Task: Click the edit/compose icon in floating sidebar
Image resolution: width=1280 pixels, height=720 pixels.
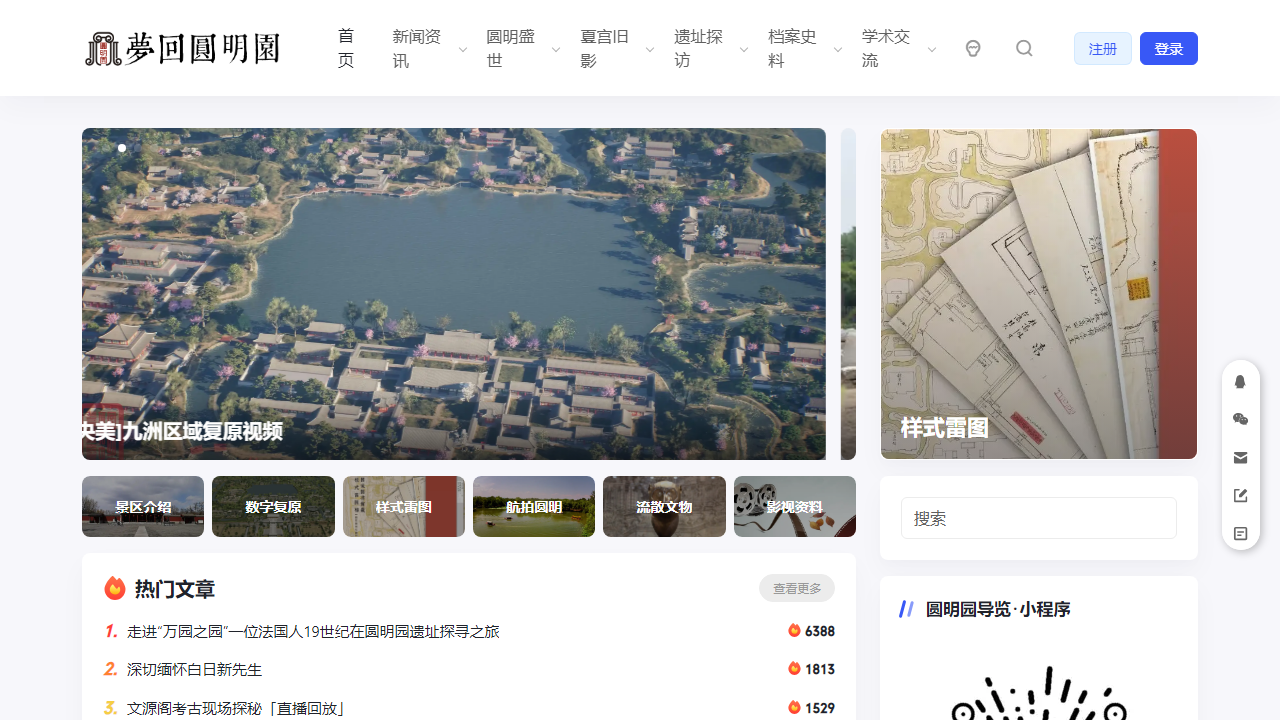Action: (x=1241, y=495)
